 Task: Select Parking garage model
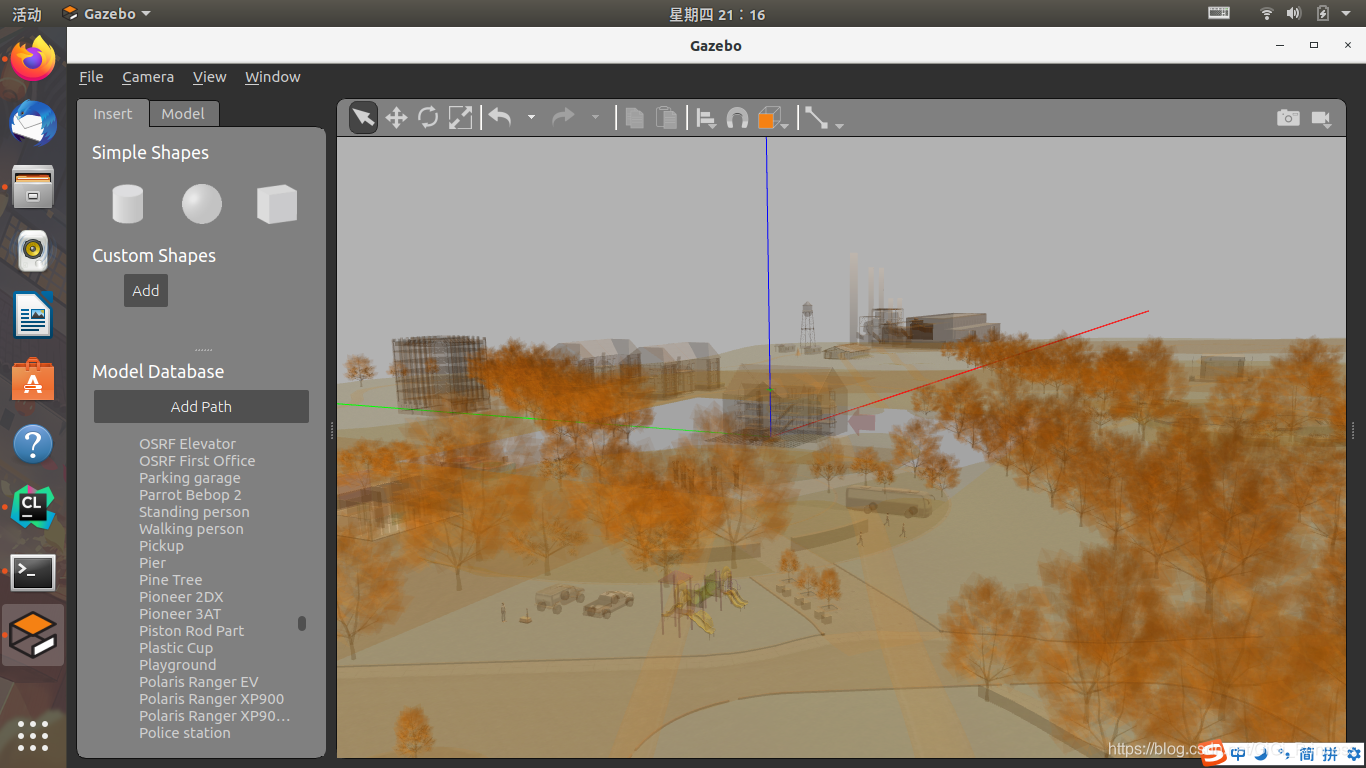click(x=190, y=478)
